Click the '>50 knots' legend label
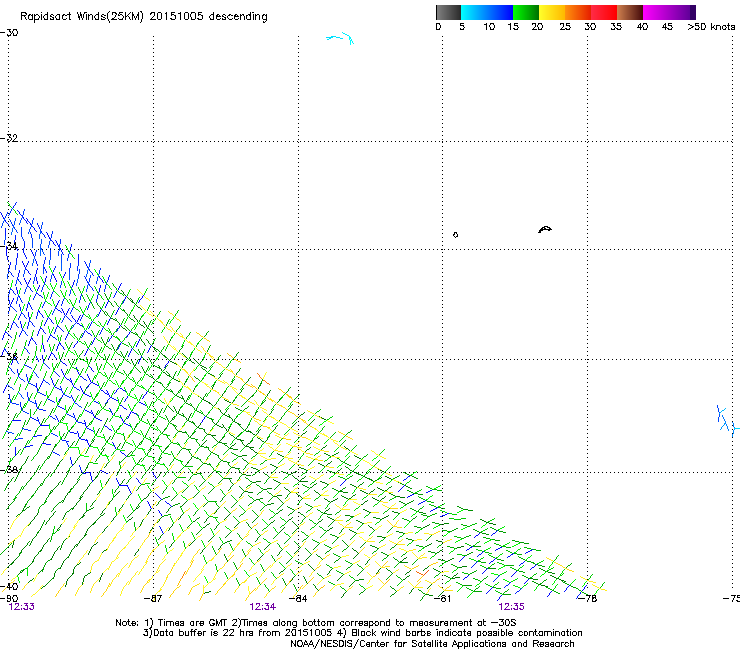740x650 pixels. coord(711,27)
